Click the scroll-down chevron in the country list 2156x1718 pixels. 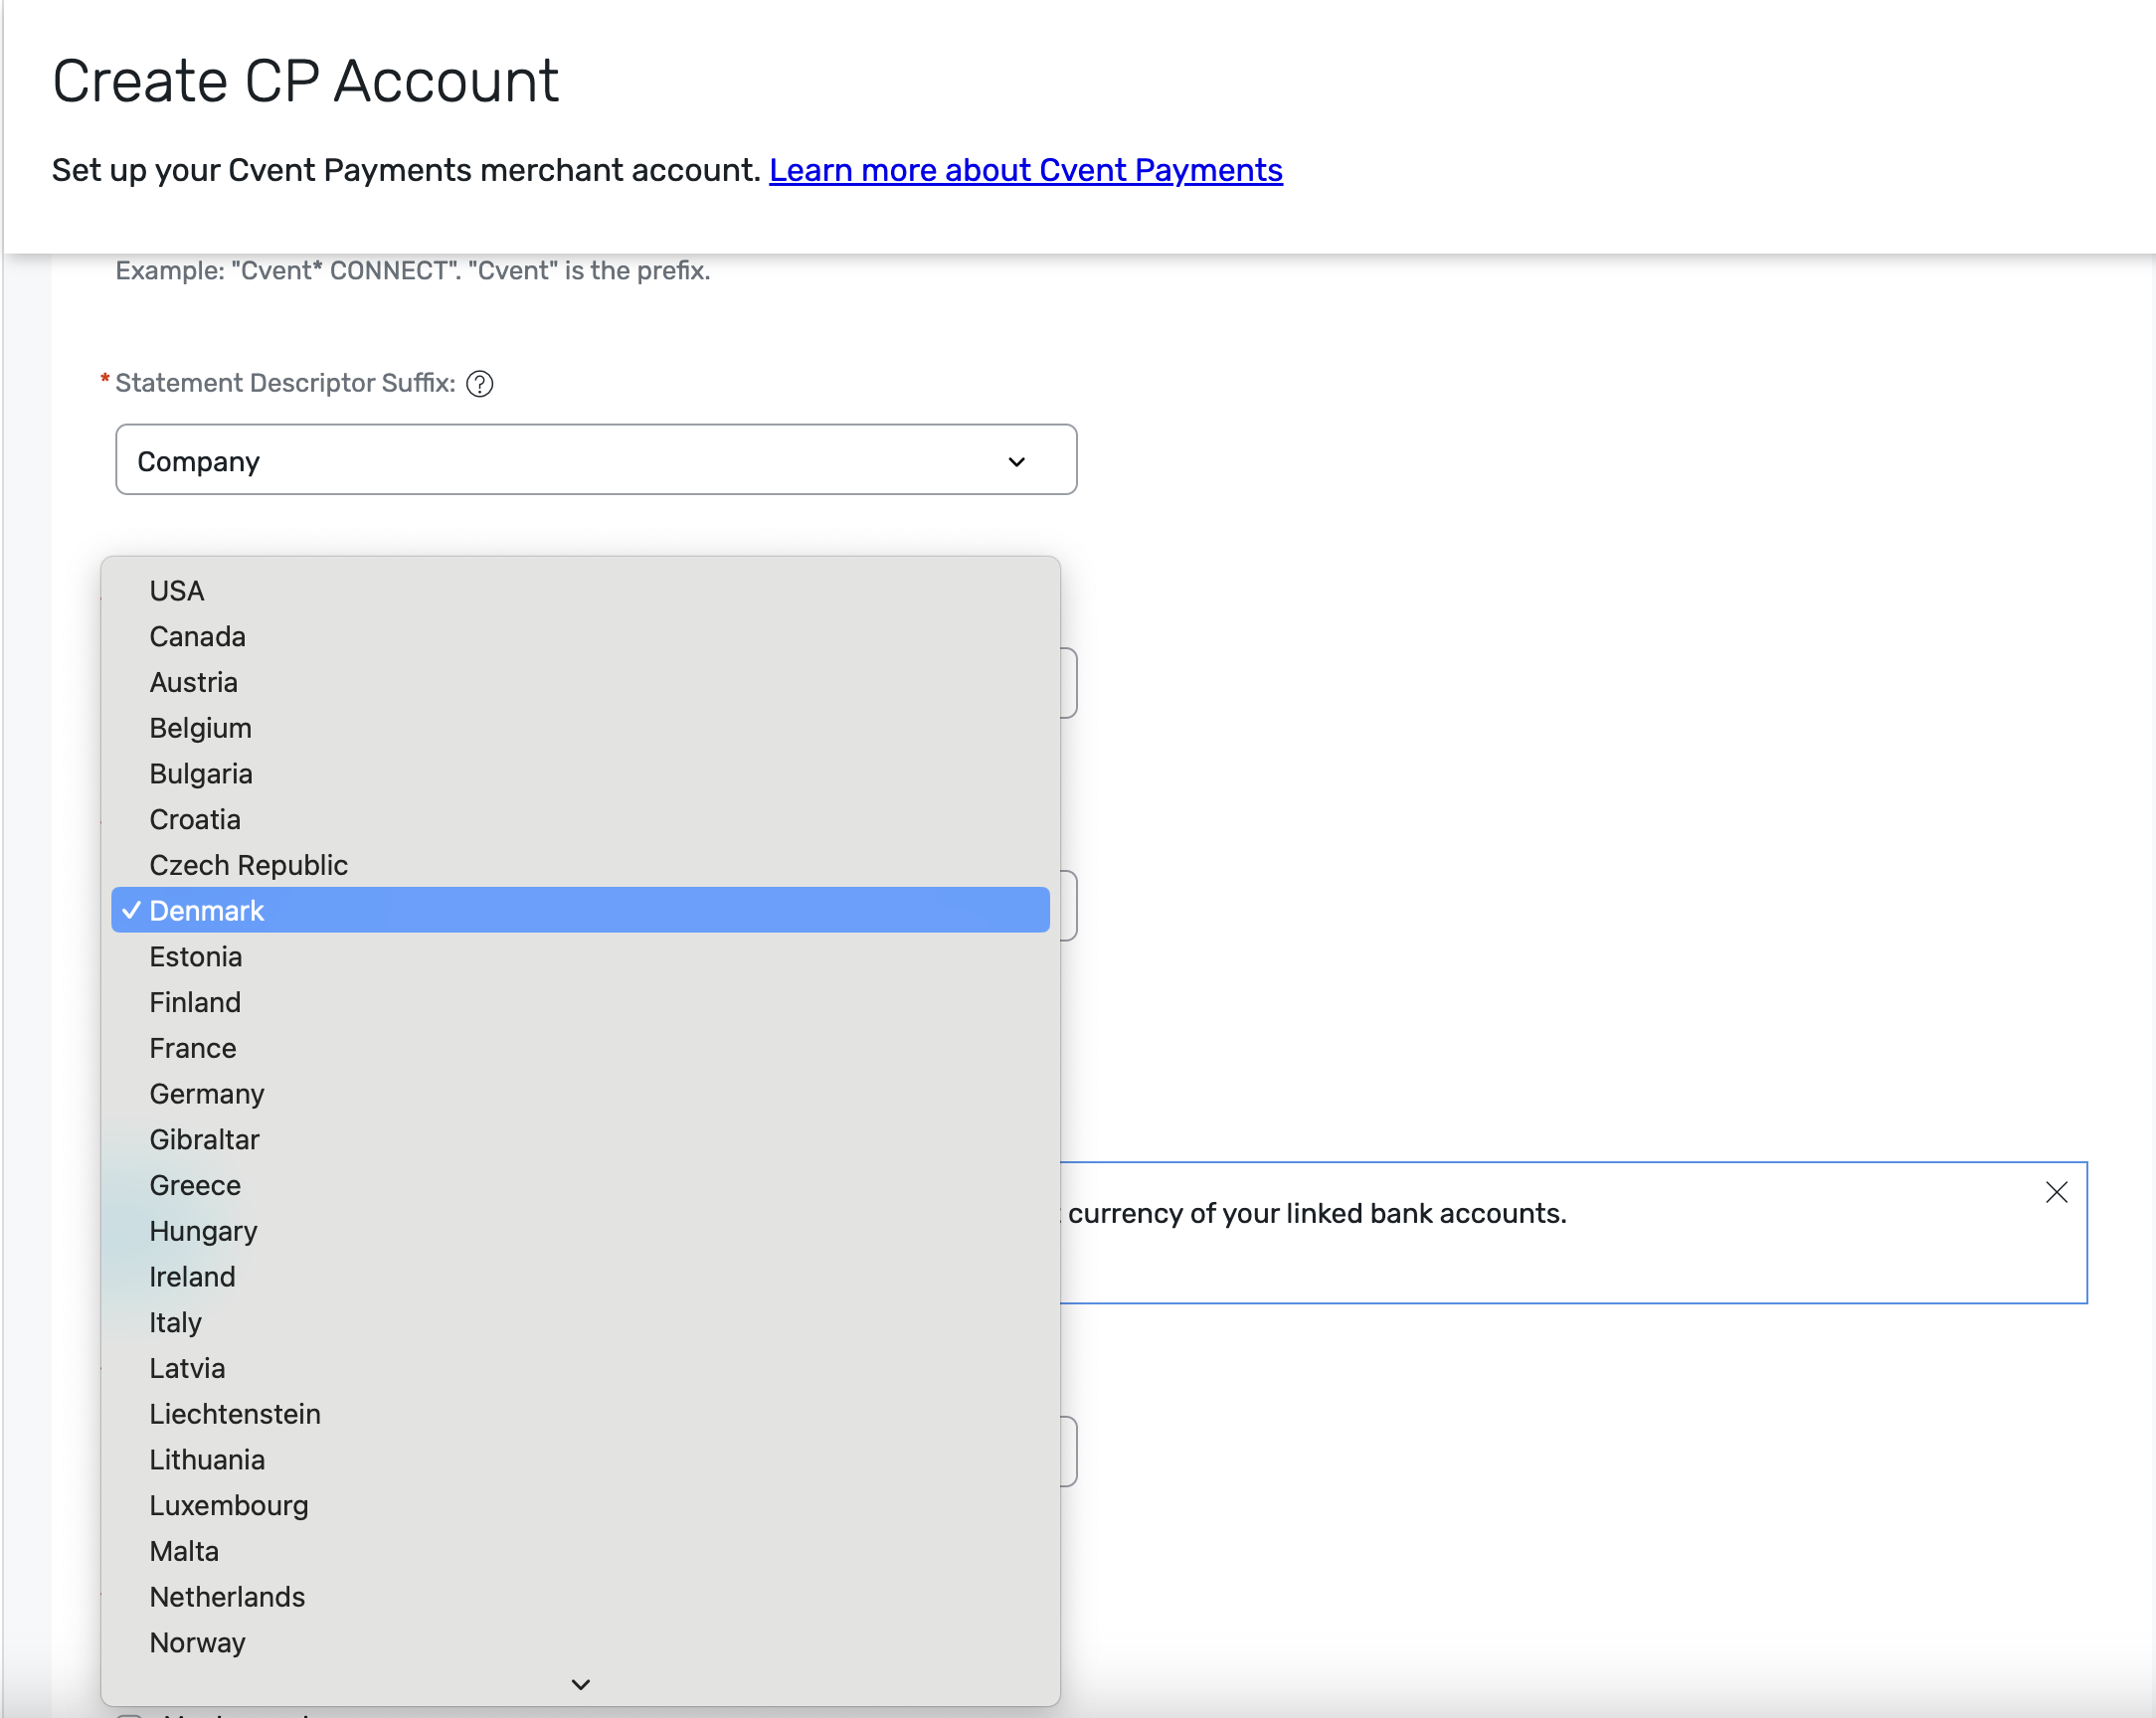click(x=580, y=1684)
